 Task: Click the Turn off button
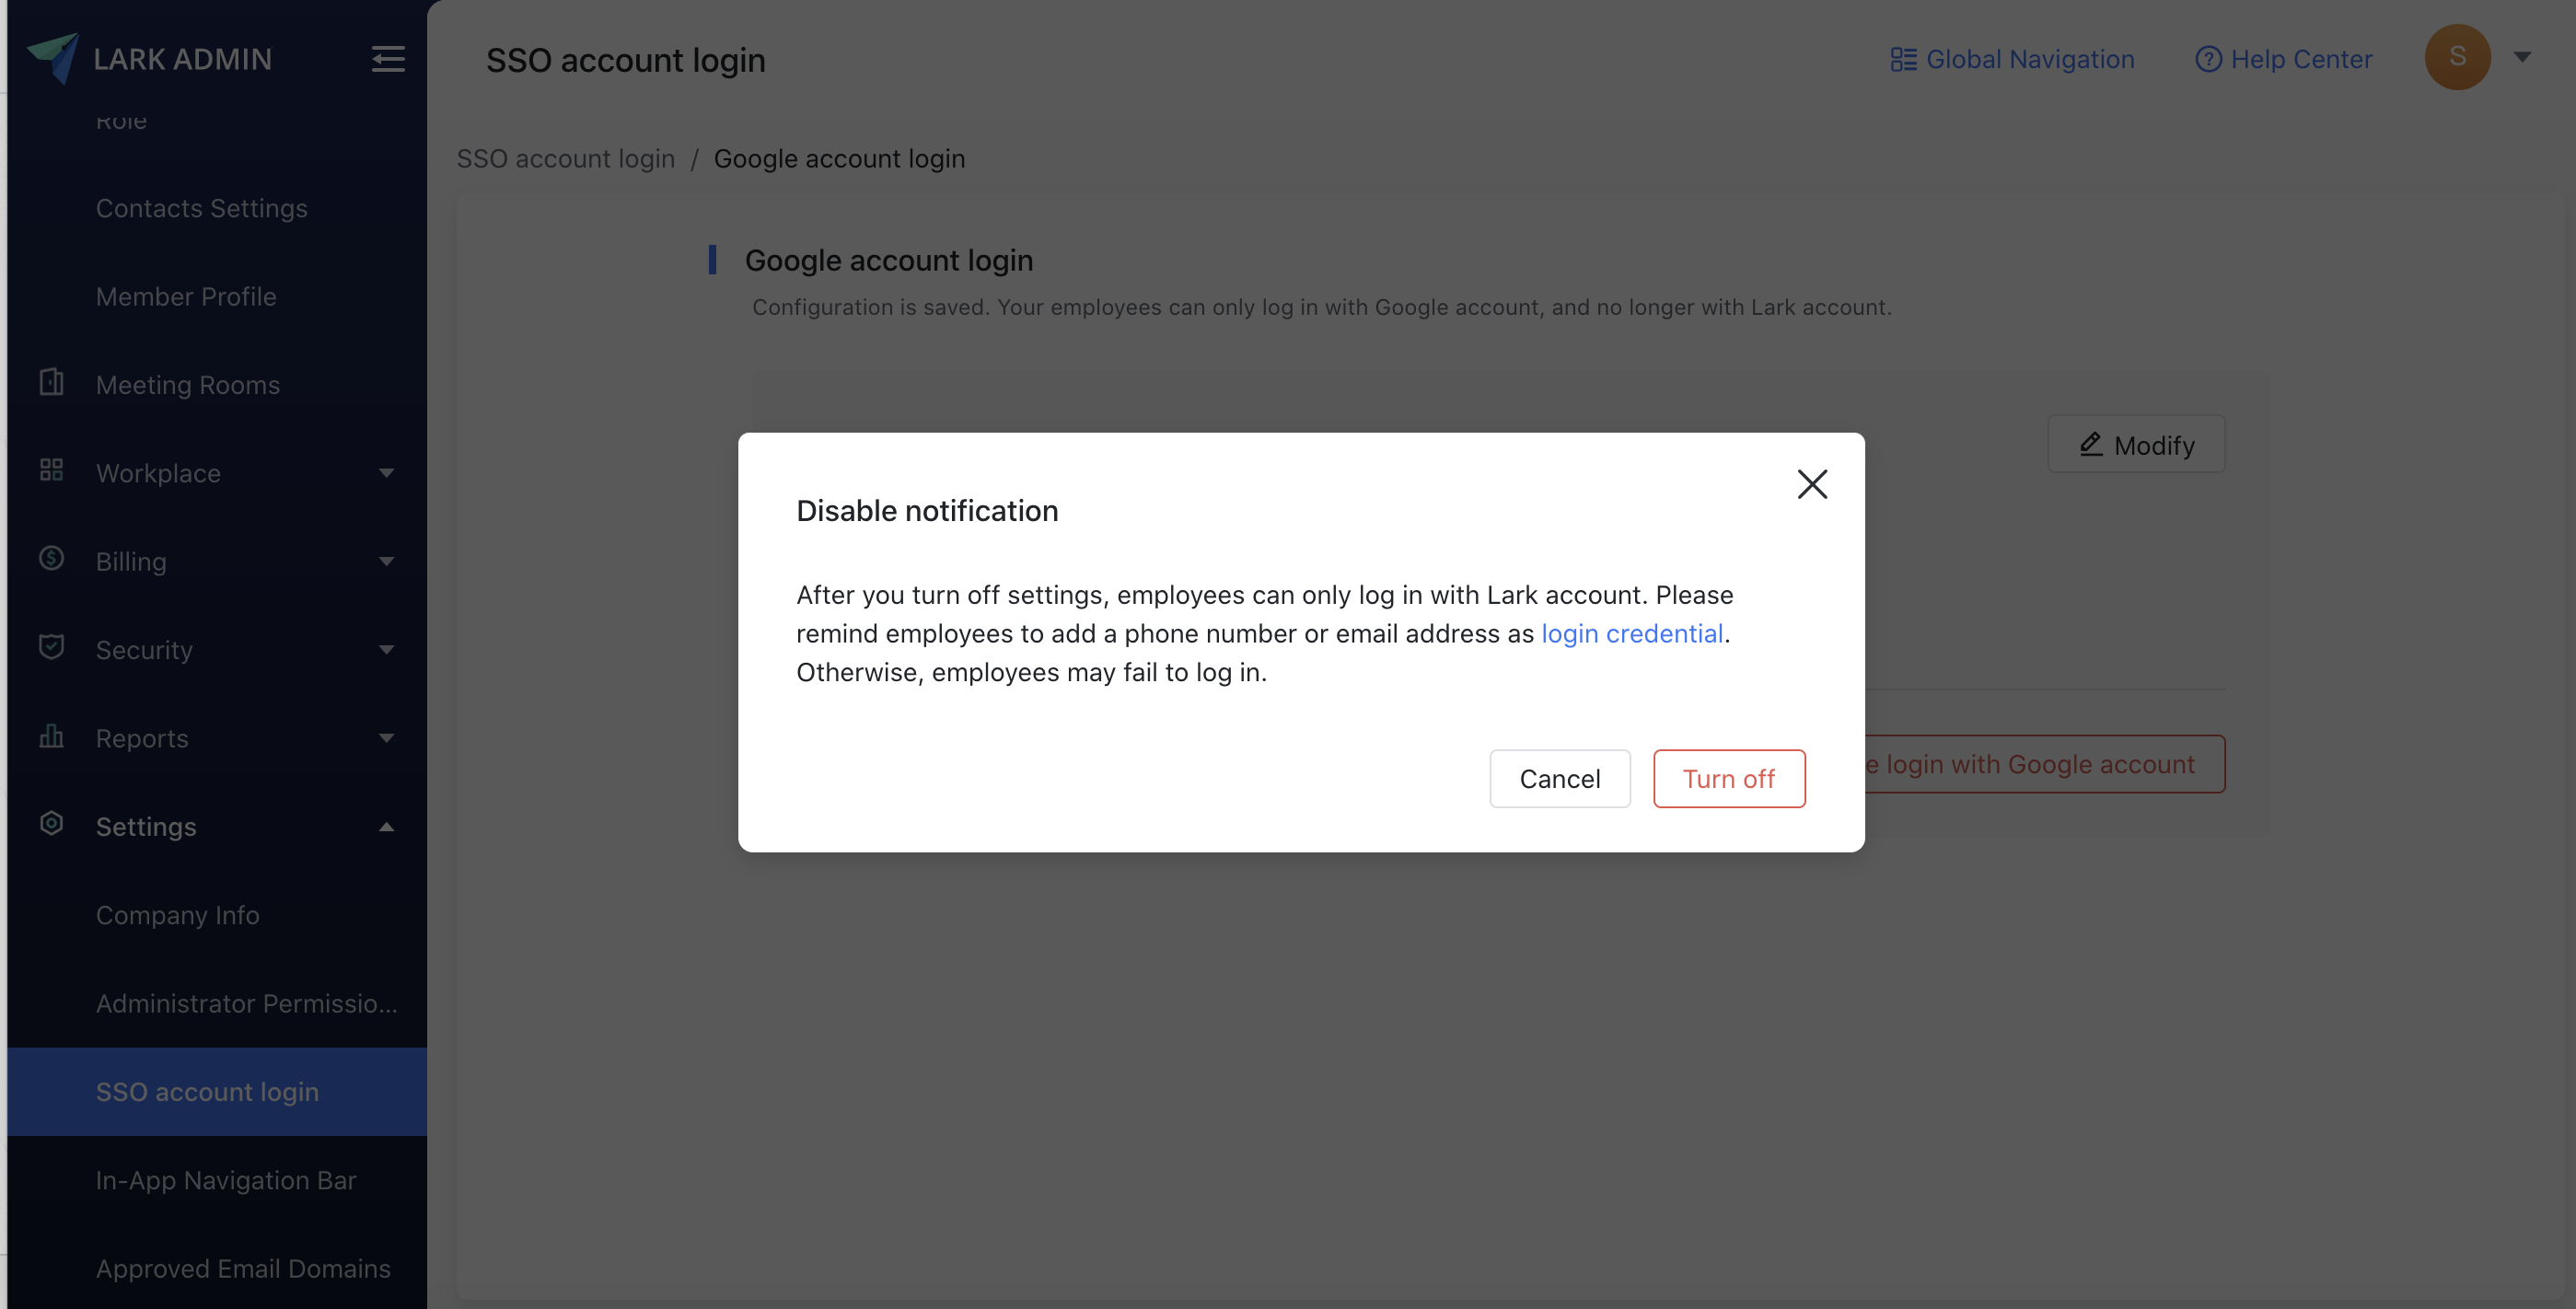(1728, 778)
